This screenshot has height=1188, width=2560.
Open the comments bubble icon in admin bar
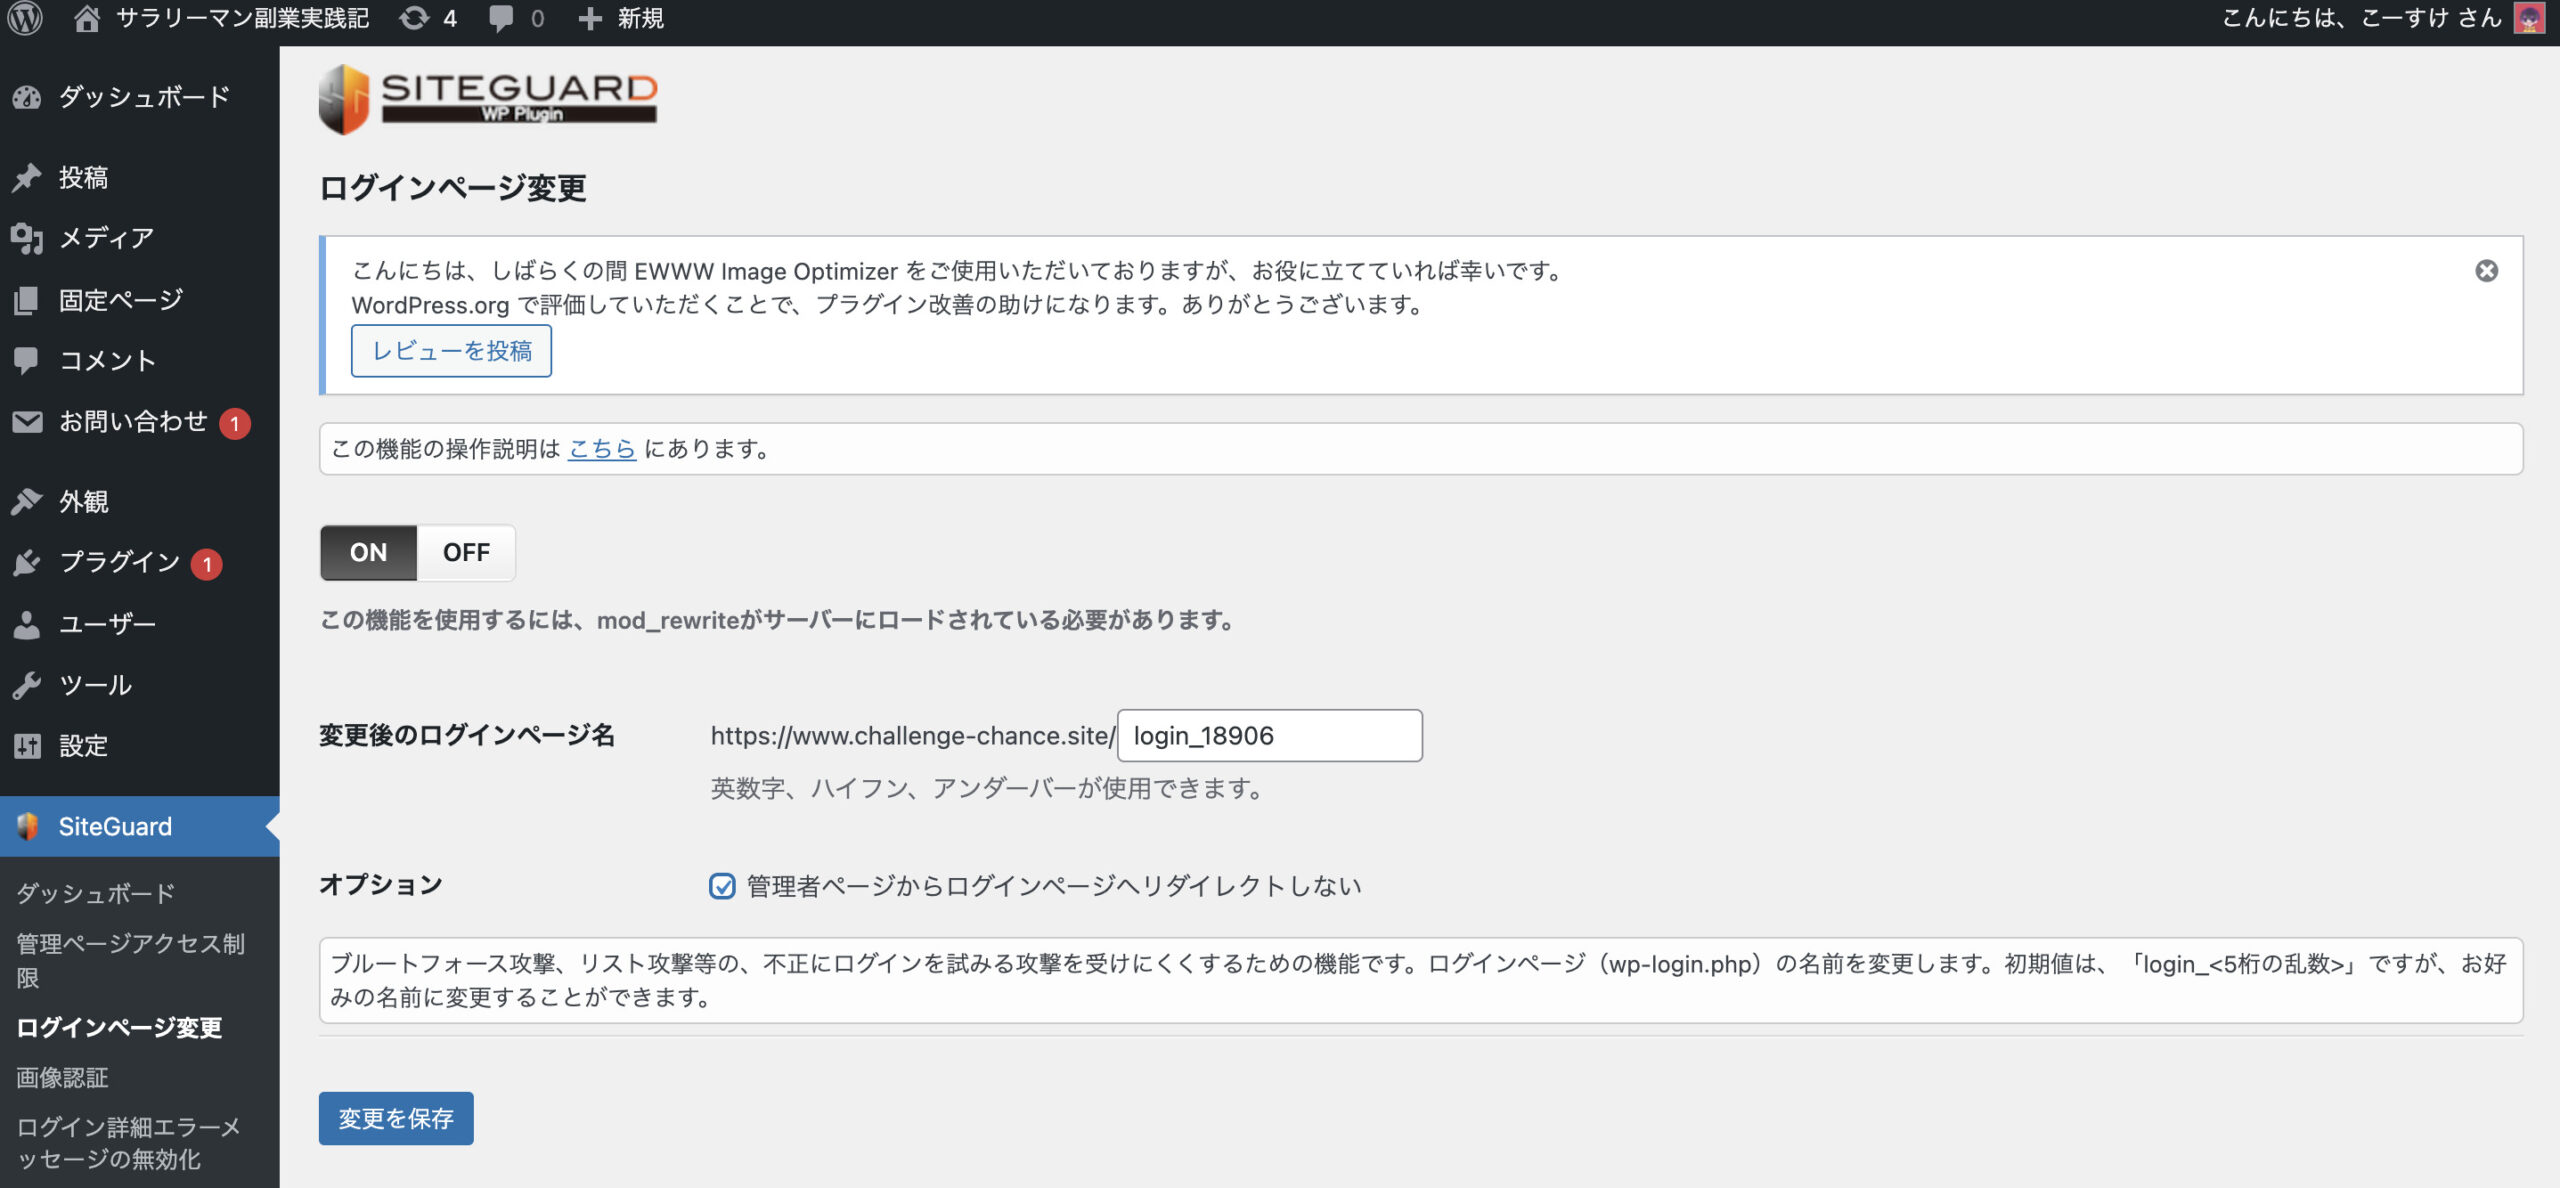tap(501, 18)
